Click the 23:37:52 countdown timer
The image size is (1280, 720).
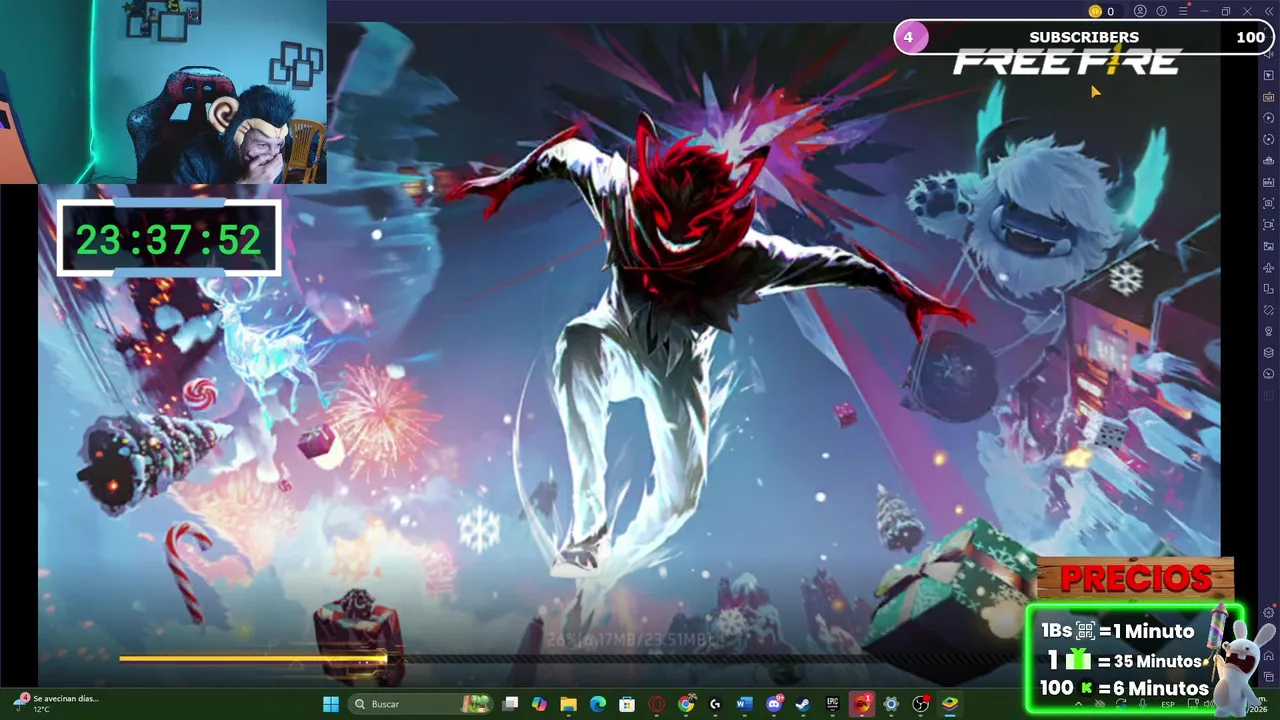(169, 238)
